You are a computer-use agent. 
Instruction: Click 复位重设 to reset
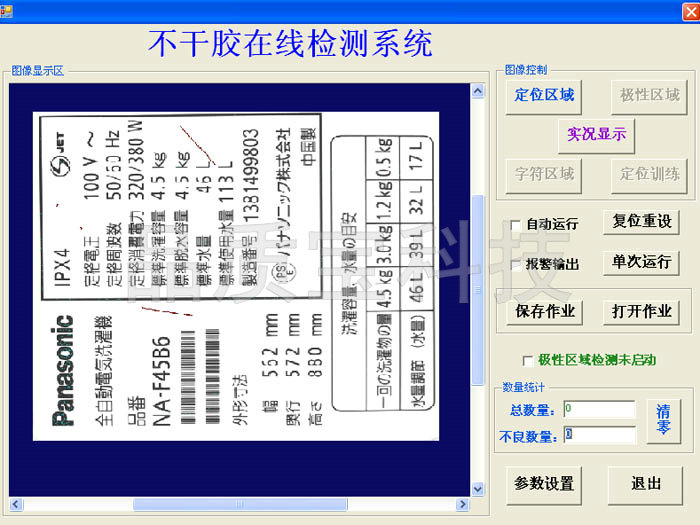(x=642, y=222)
